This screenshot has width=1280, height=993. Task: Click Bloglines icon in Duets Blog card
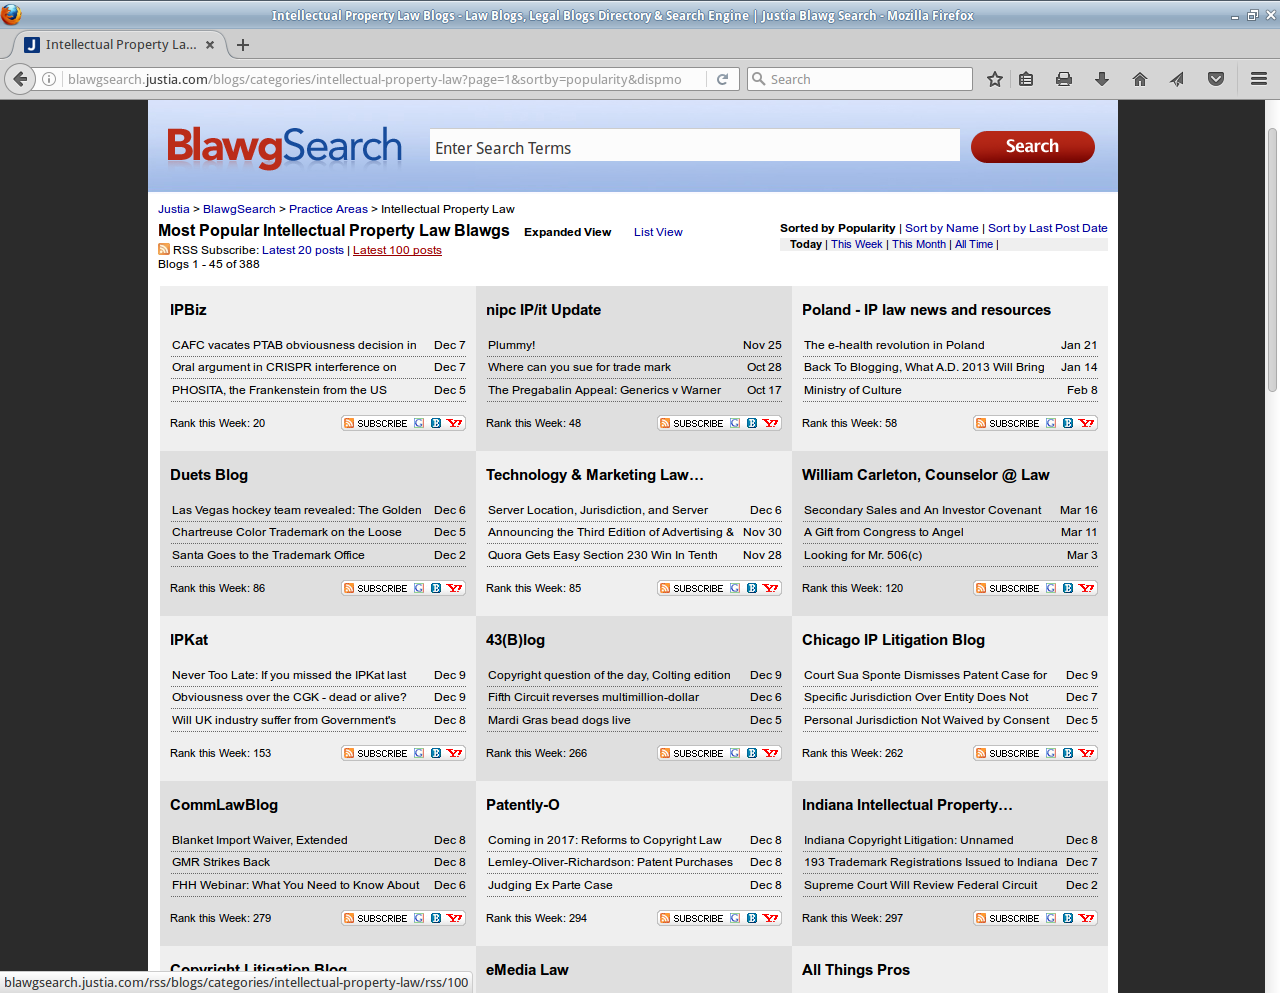(x=436, y=588)
